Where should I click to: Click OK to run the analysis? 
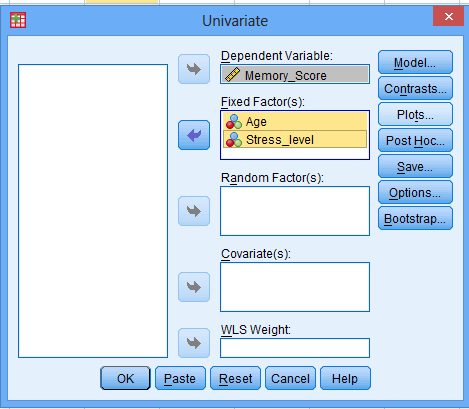tap(125, 378)
